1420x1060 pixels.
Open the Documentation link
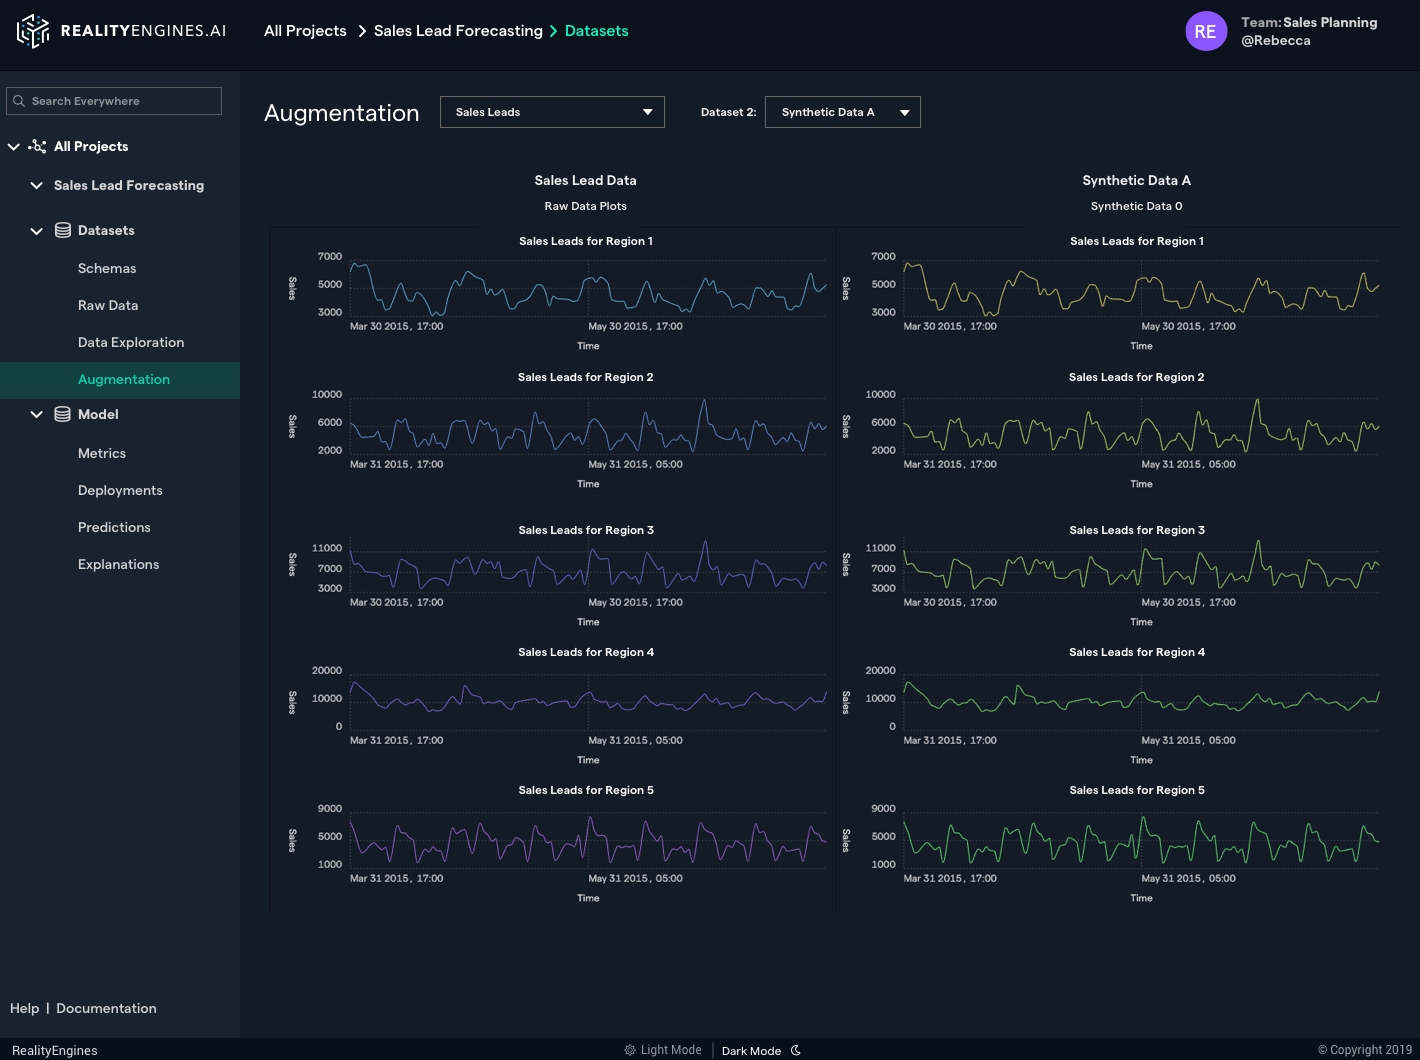click(106, 1008)
